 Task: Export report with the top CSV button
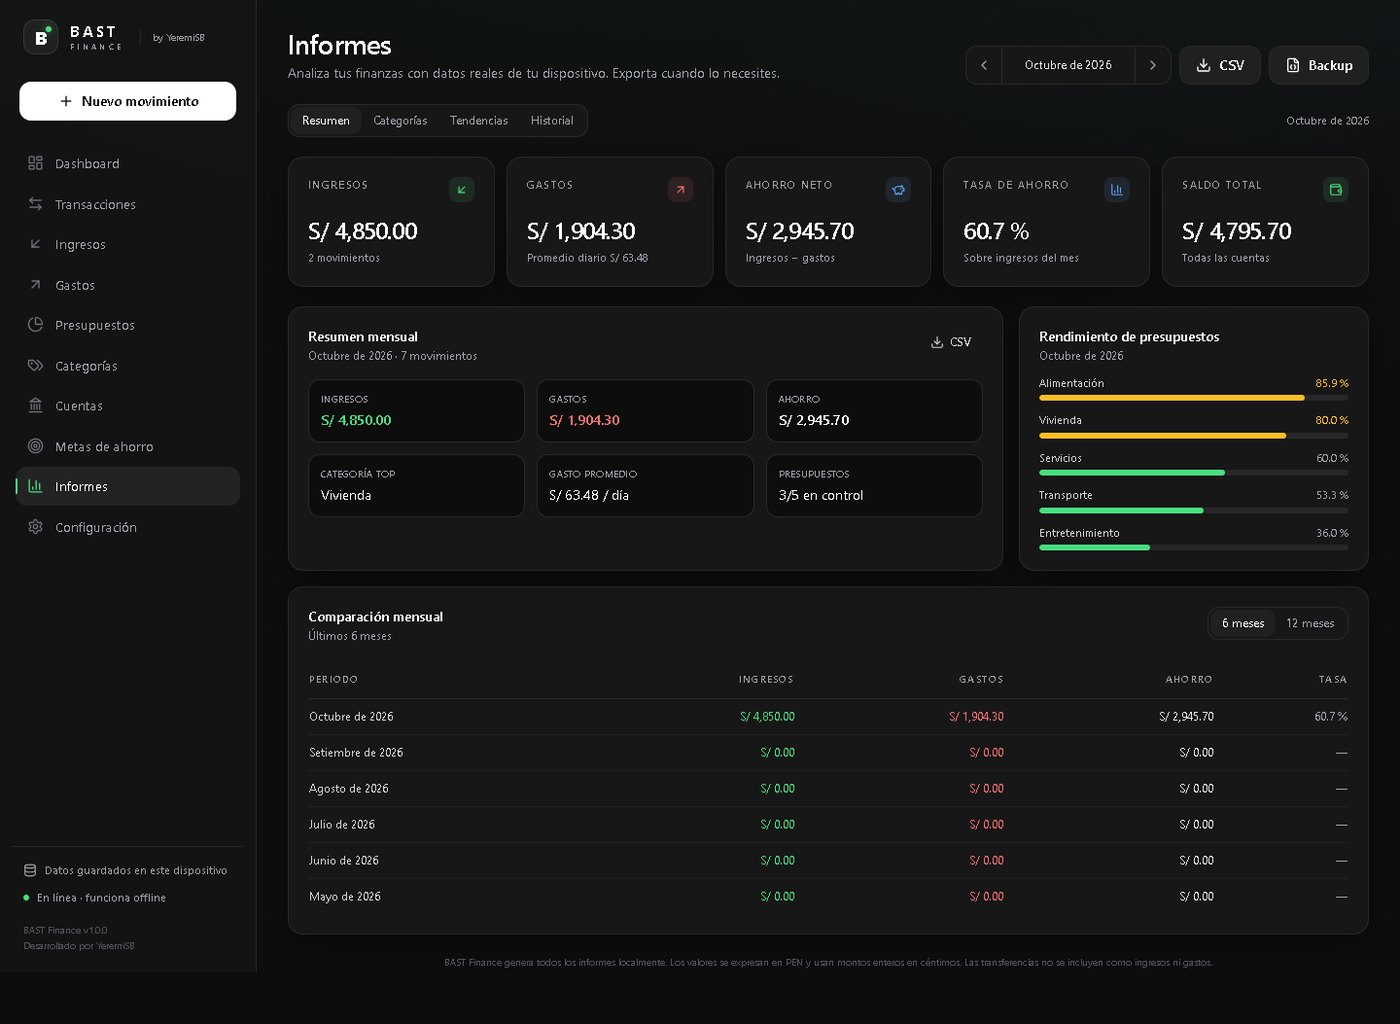1220,65
